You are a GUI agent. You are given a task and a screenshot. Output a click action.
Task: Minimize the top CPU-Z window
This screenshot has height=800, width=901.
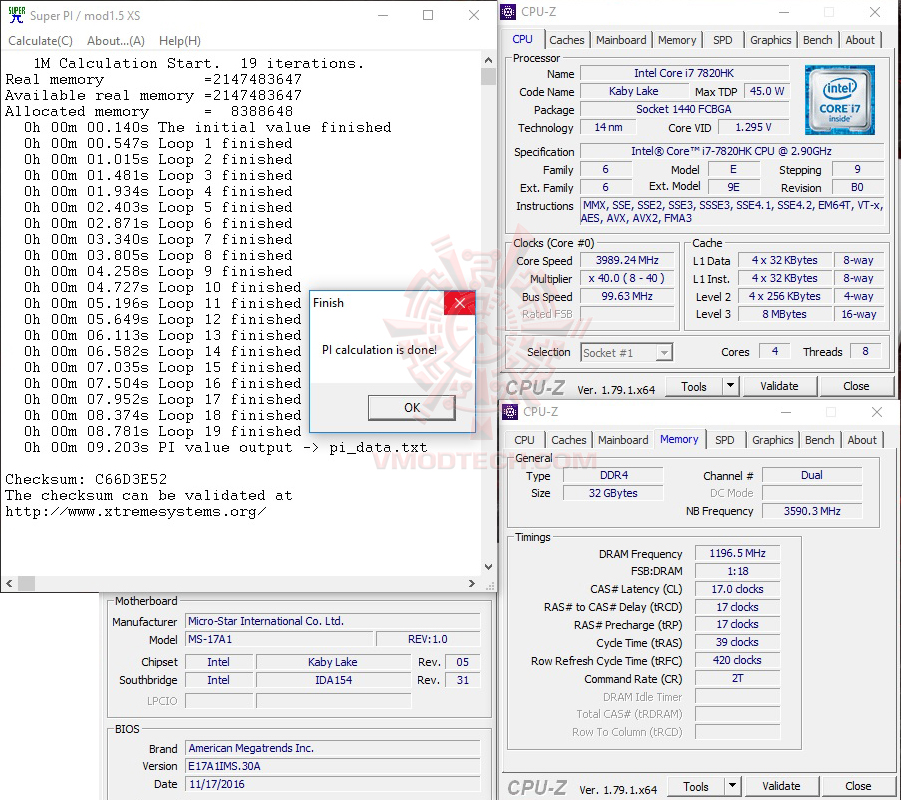(x=784, y=12)
